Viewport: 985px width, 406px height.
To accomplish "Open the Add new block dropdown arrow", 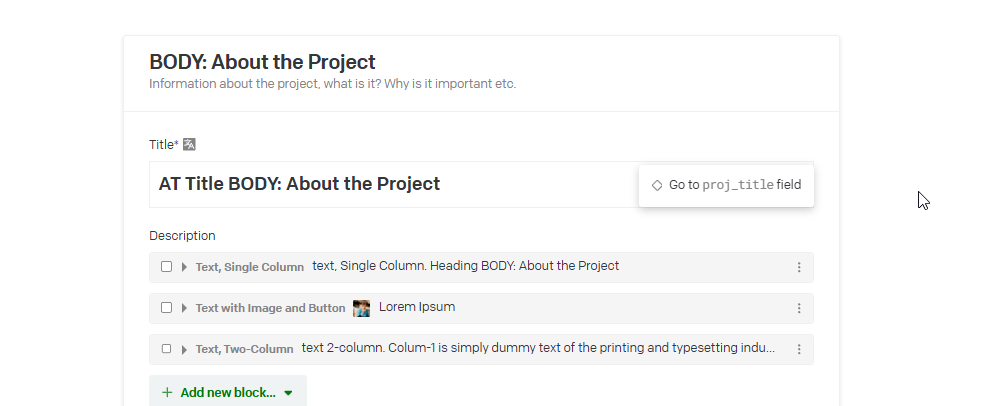I will (x=288, y=393).
